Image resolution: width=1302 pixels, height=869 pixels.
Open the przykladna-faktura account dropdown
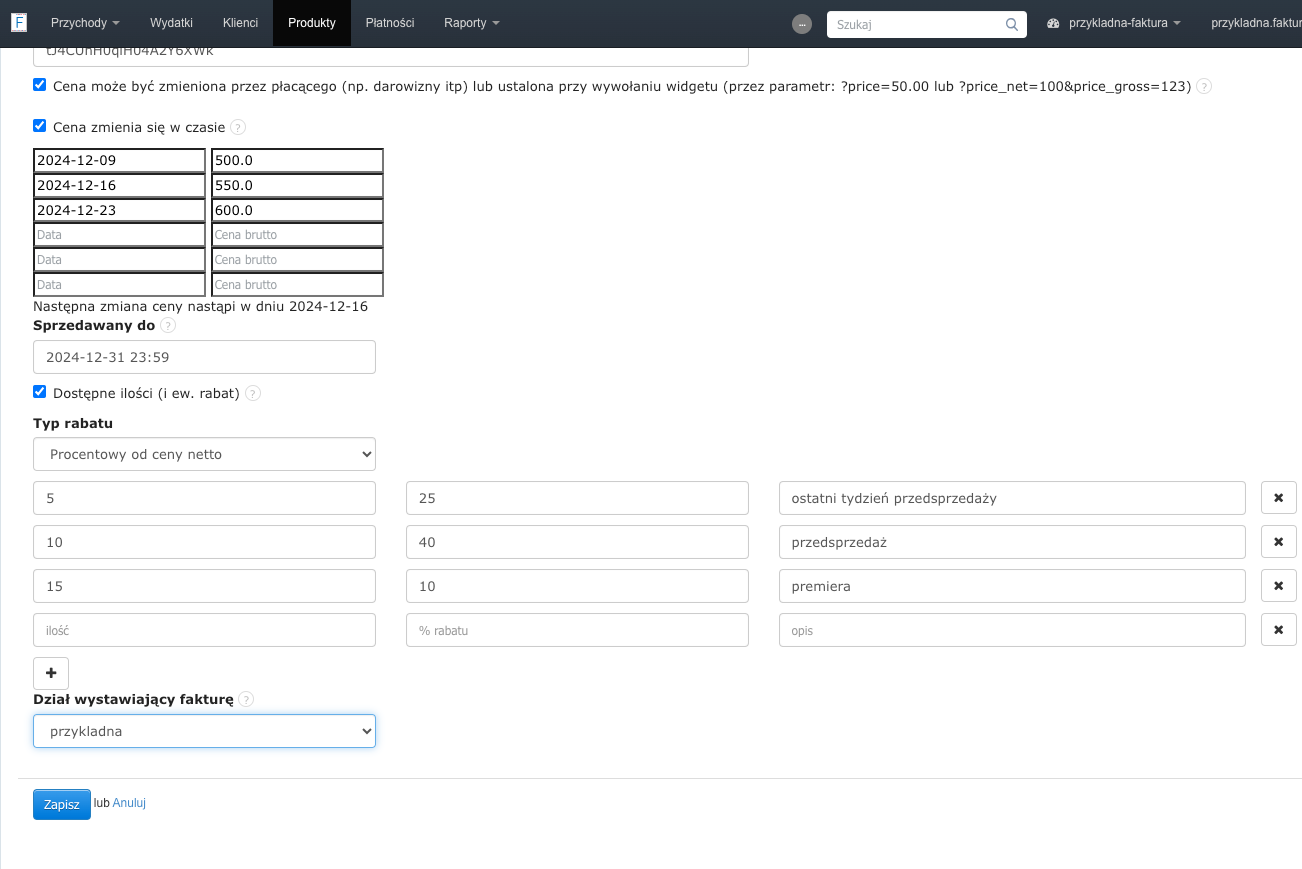[x=1124, y=23]
